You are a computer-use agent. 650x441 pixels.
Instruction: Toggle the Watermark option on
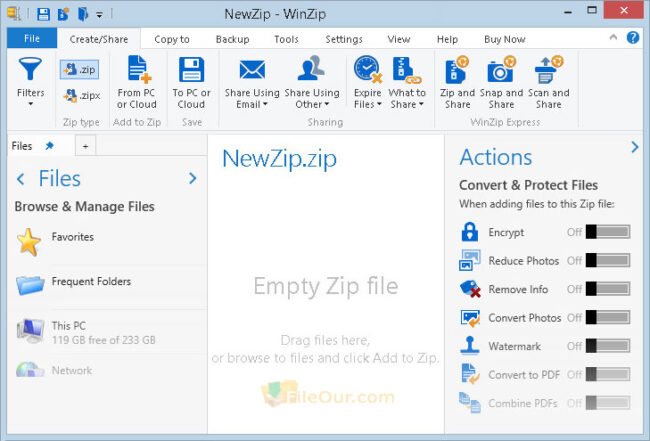point(608,346)
